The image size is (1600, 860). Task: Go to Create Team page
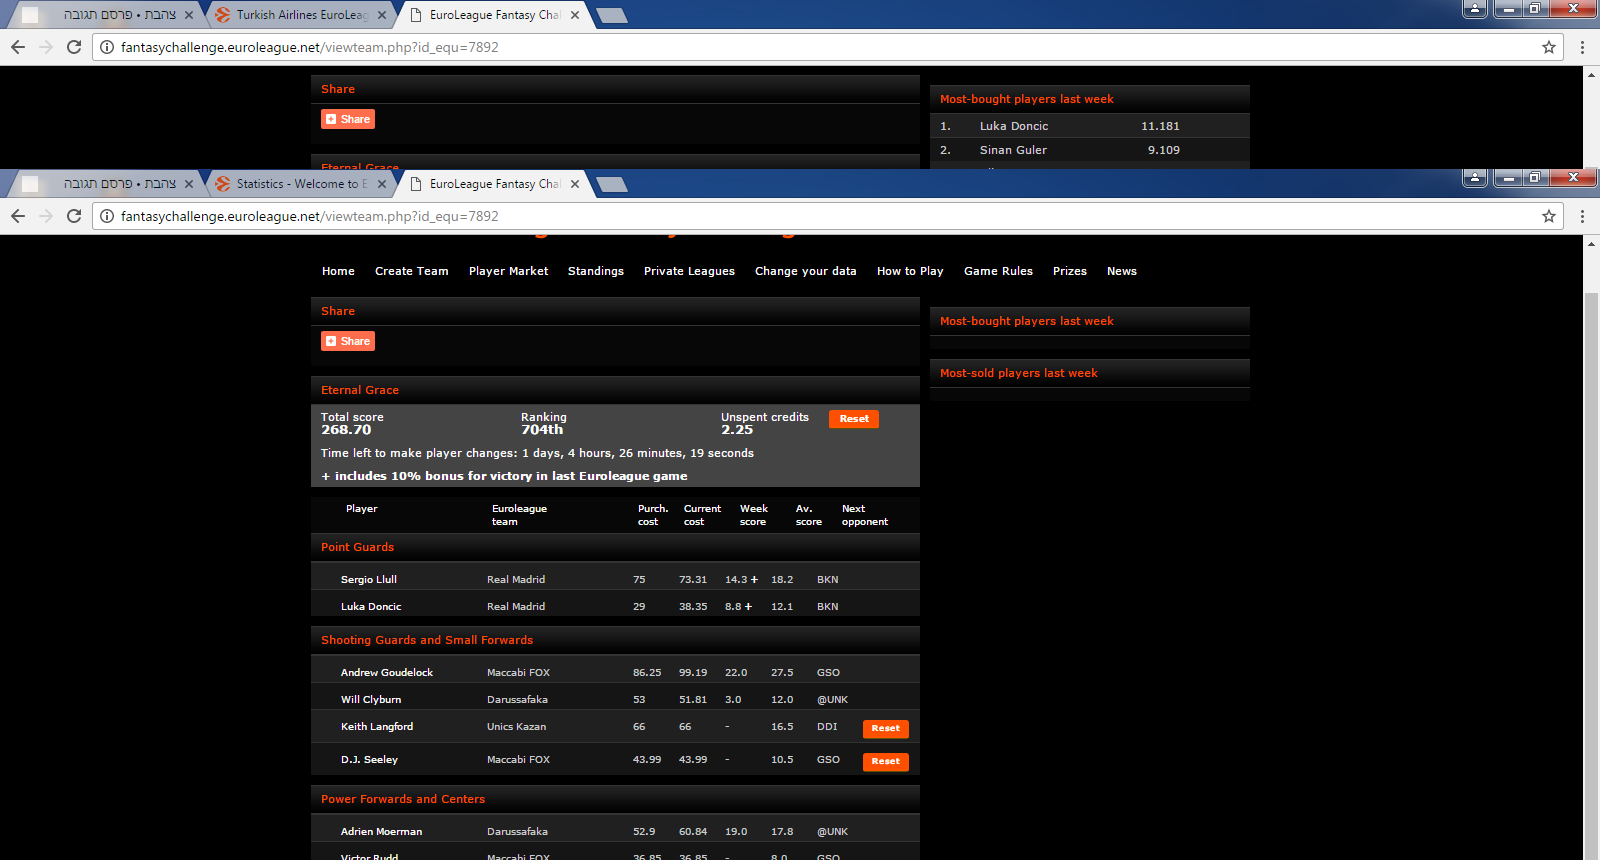(411, 271)
